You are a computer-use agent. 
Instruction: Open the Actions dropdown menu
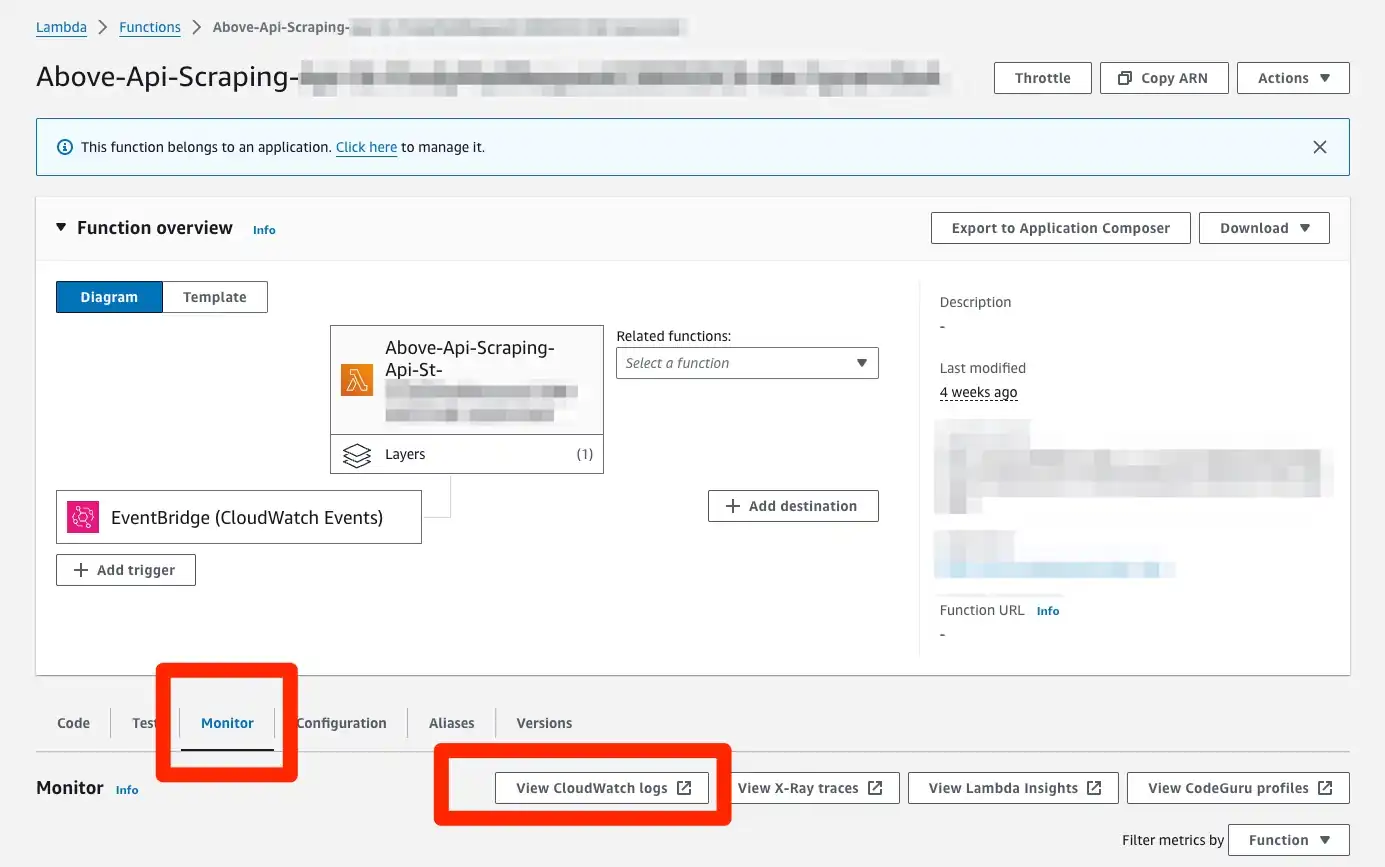pos(1292,78)
